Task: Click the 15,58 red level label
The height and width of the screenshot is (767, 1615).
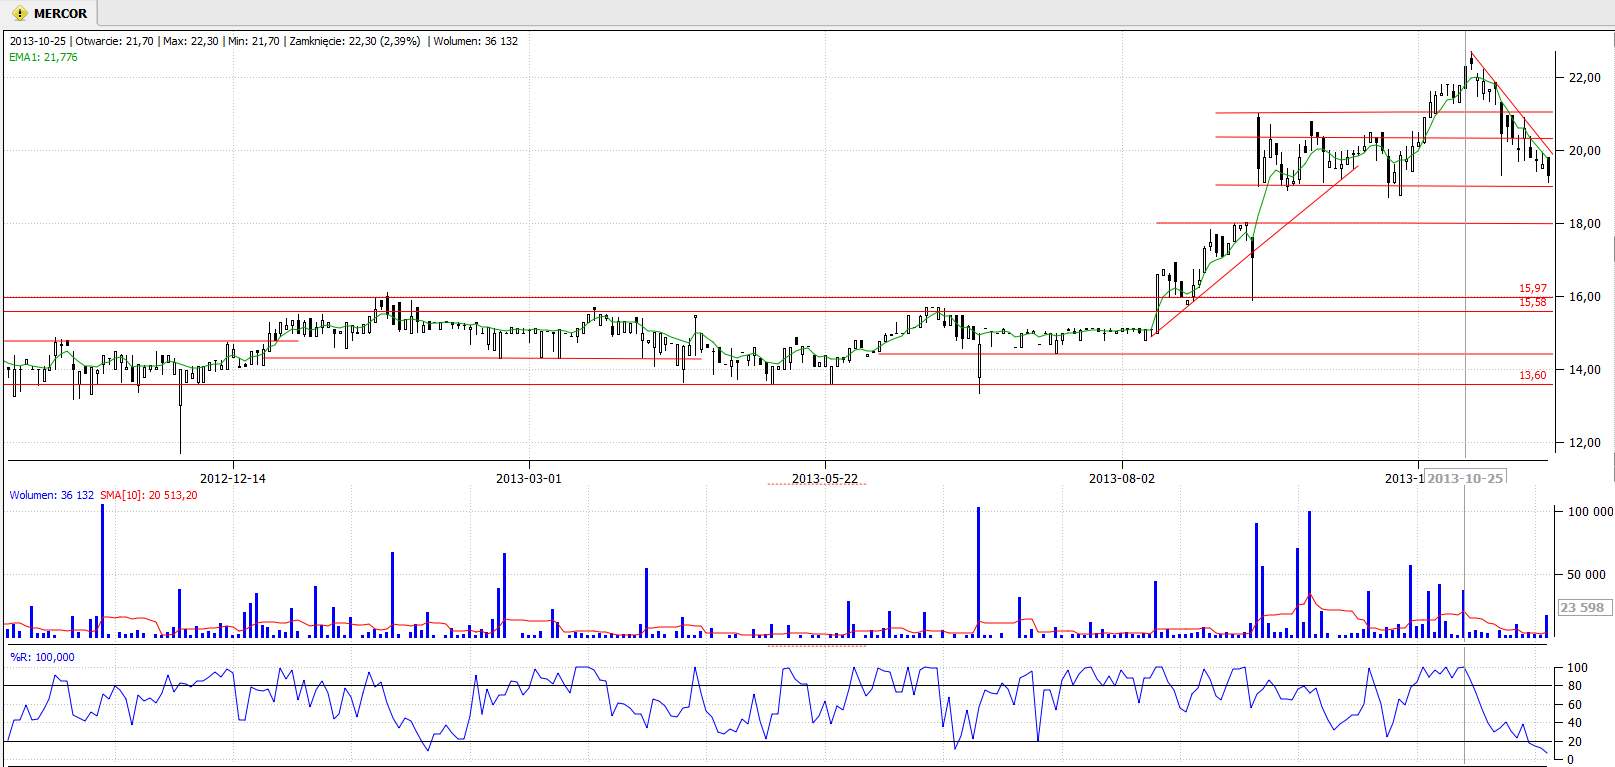Action: click(1533, 302)
